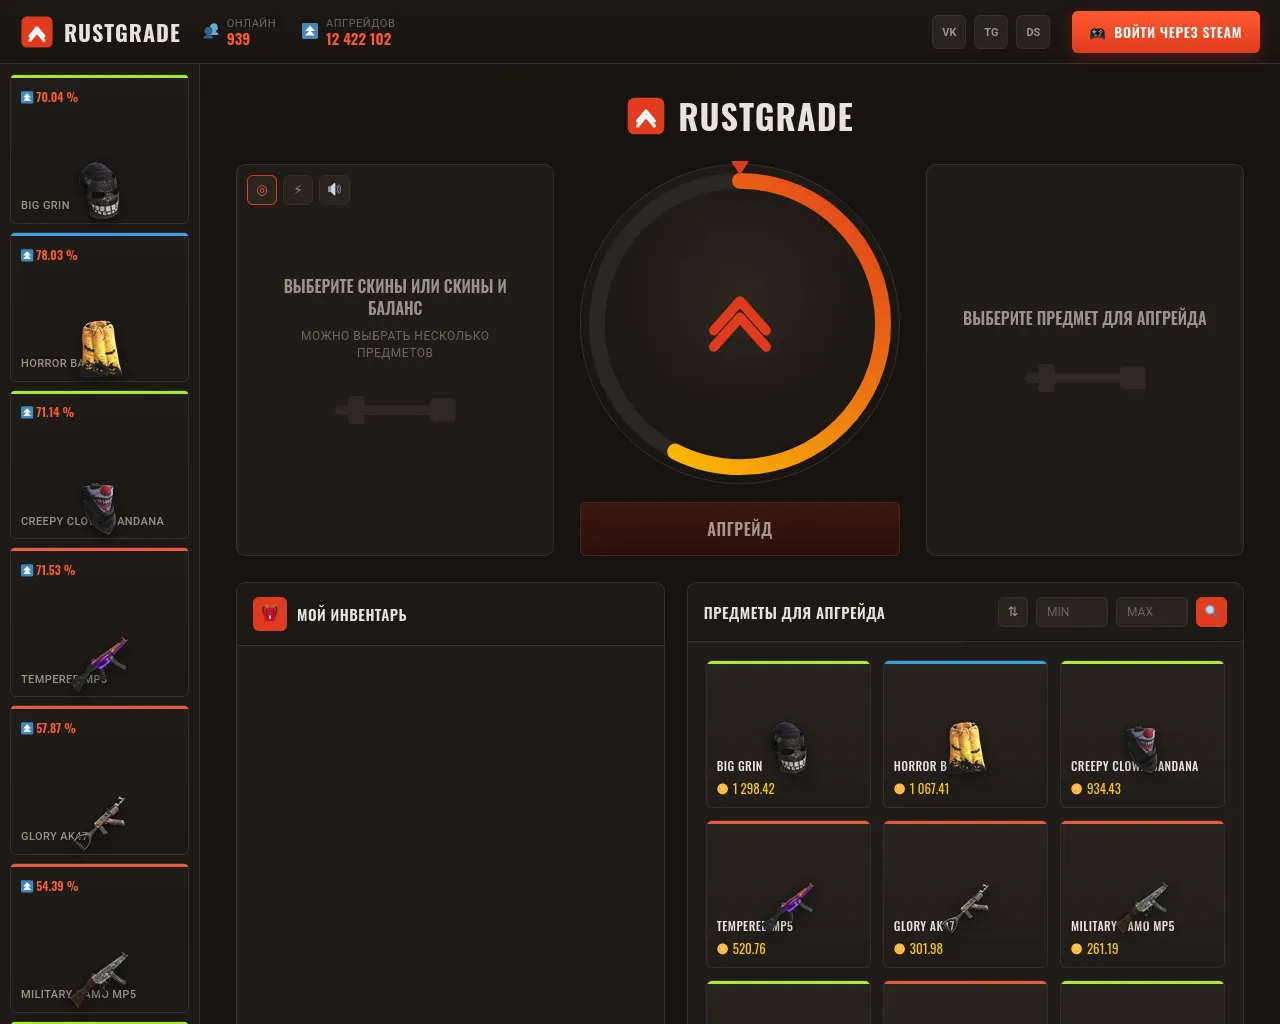Select the Glory AK47 card priced 301.98
The image size is (1280, 1024).
[x=965, y=894]
